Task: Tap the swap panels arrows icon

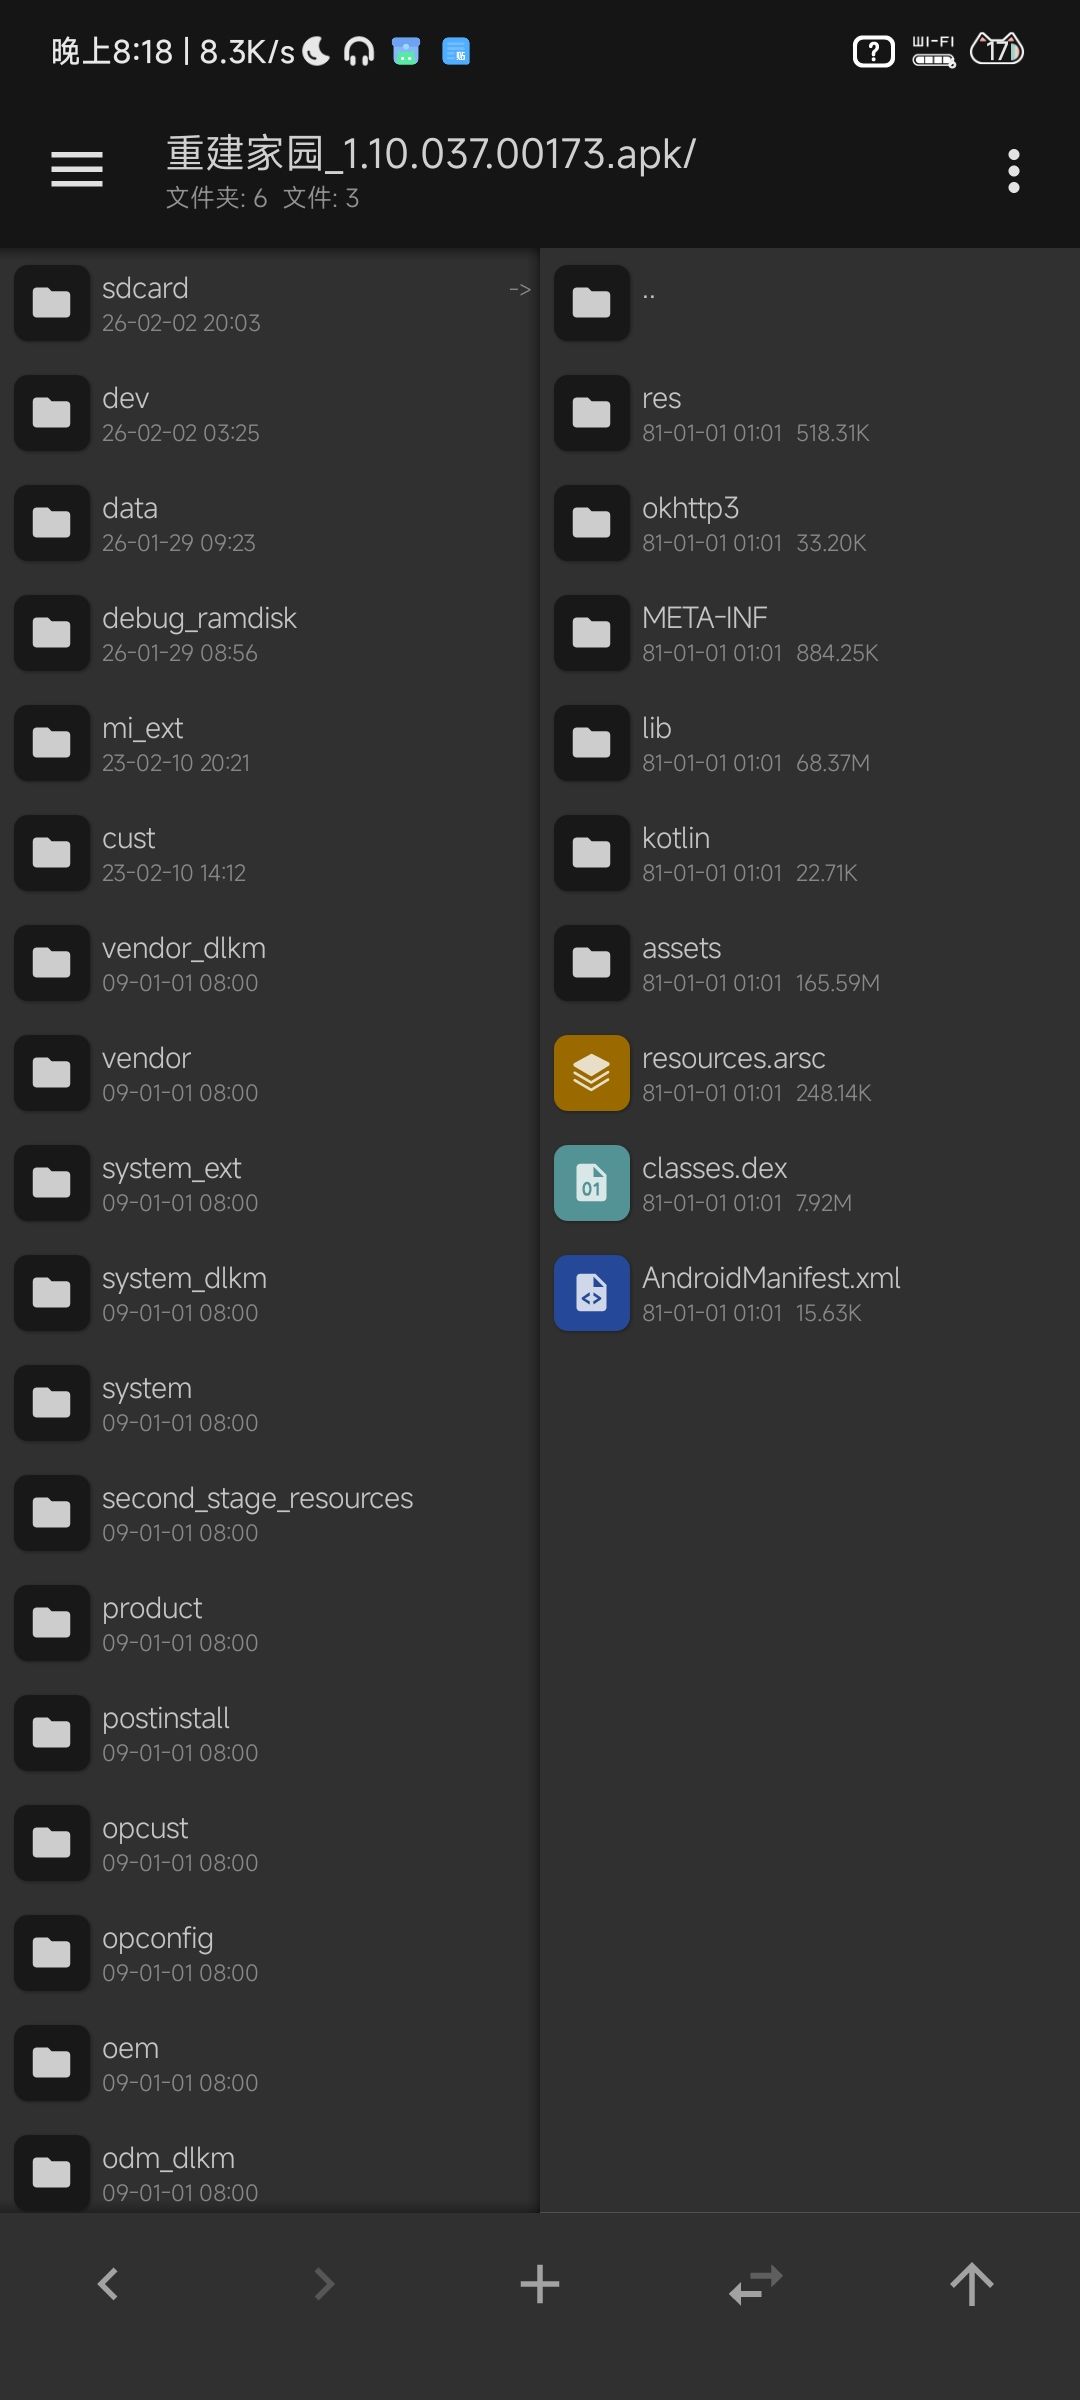Action: (756, 2284)
